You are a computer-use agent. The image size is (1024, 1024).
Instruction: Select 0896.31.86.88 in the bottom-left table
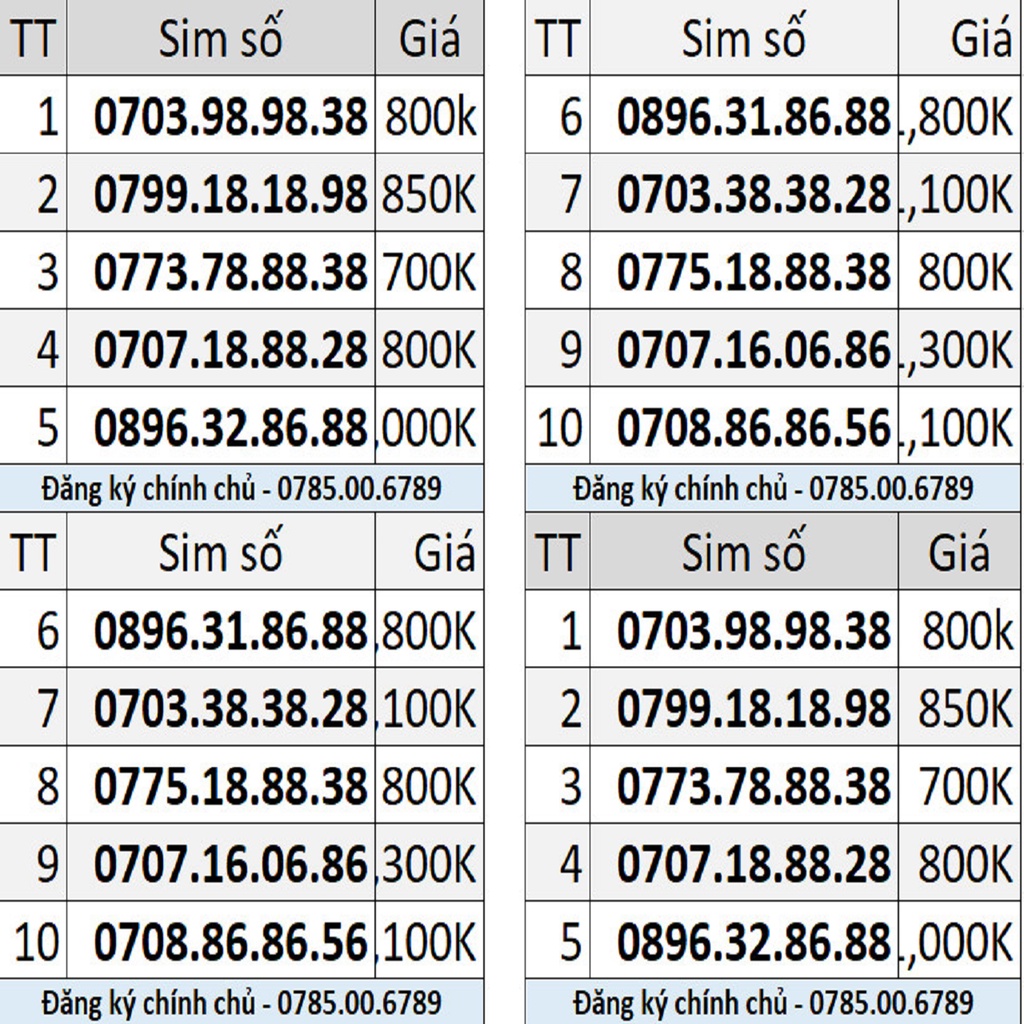coord(231,632)
